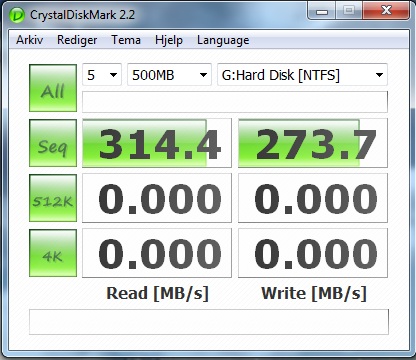Open the Language menu

(223, 40)
